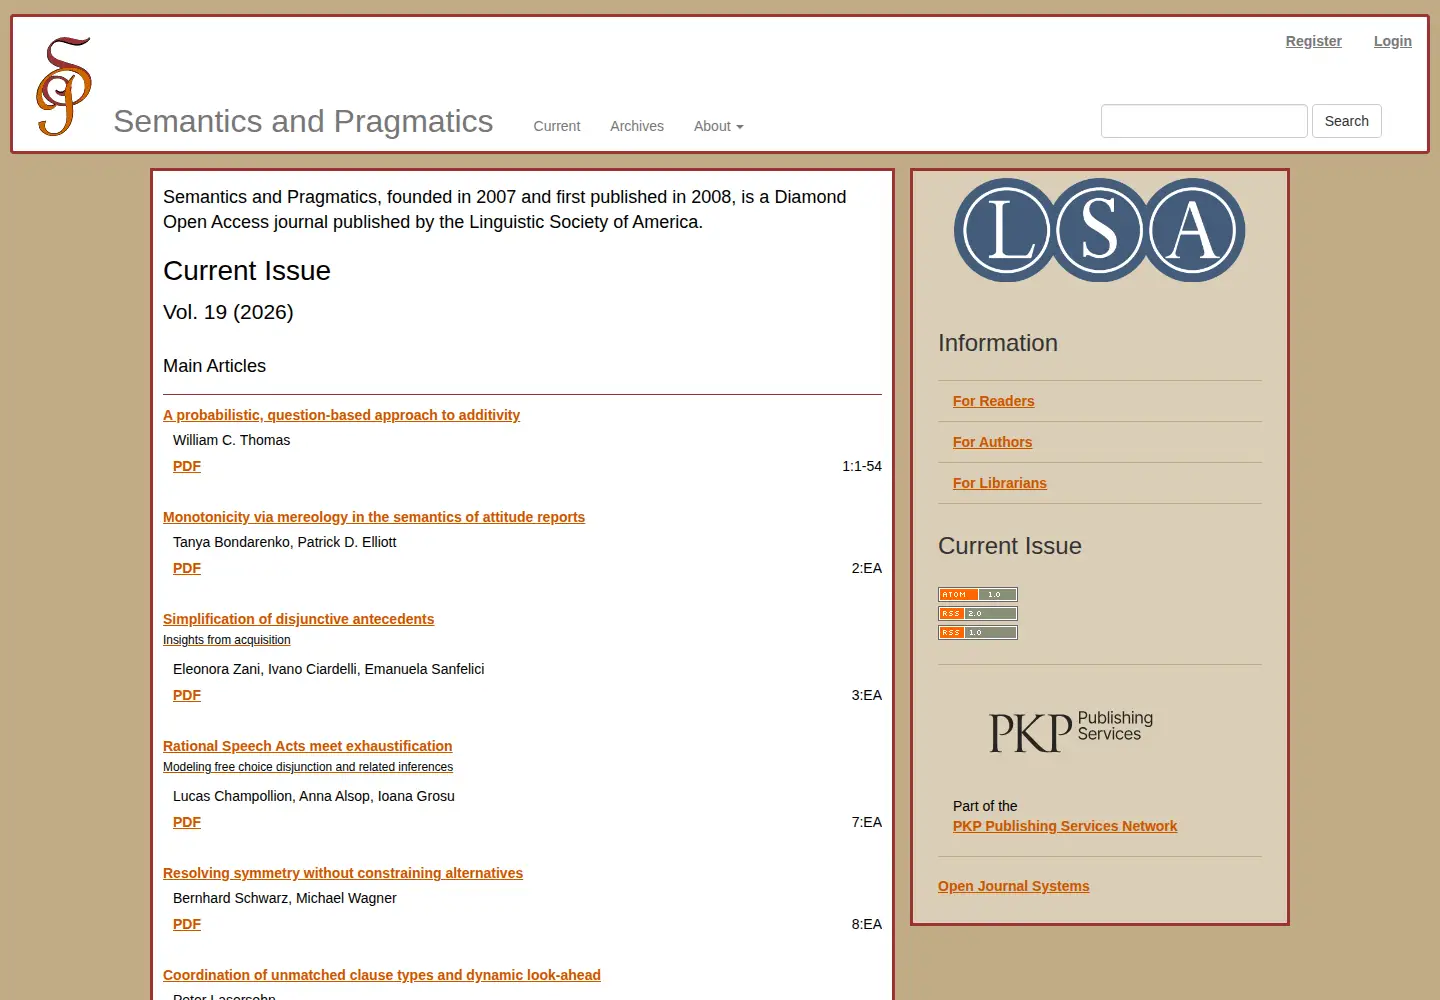Image resolution: width=1440 pixels, height=1000 pixels.
Task: Open Resolving symmetry without constraining alternatives article
Action: click(343, 873)
